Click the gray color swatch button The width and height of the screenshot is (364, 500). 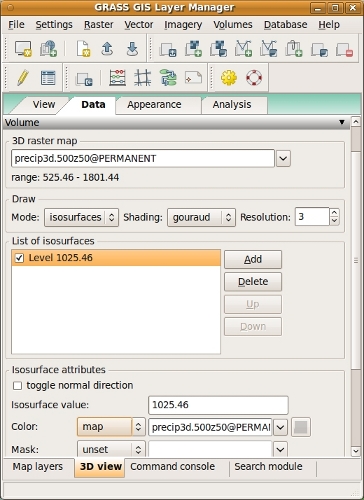[x=301, y=427]
